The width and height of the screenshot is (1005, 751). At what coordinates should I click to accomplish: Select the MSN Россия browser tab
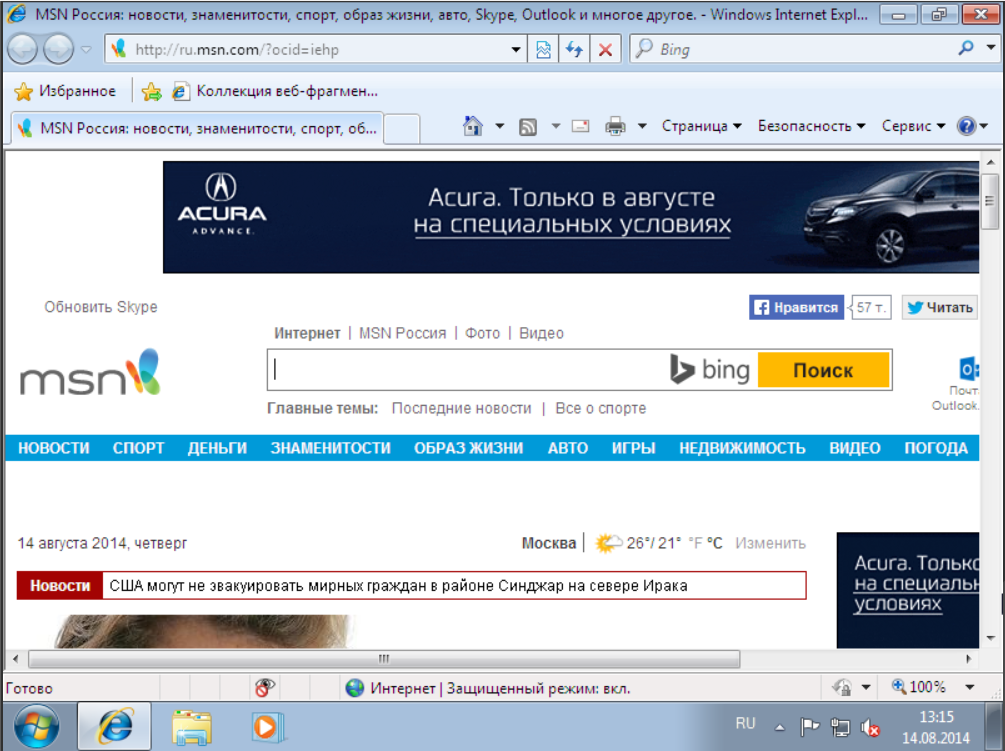(197, 128)
